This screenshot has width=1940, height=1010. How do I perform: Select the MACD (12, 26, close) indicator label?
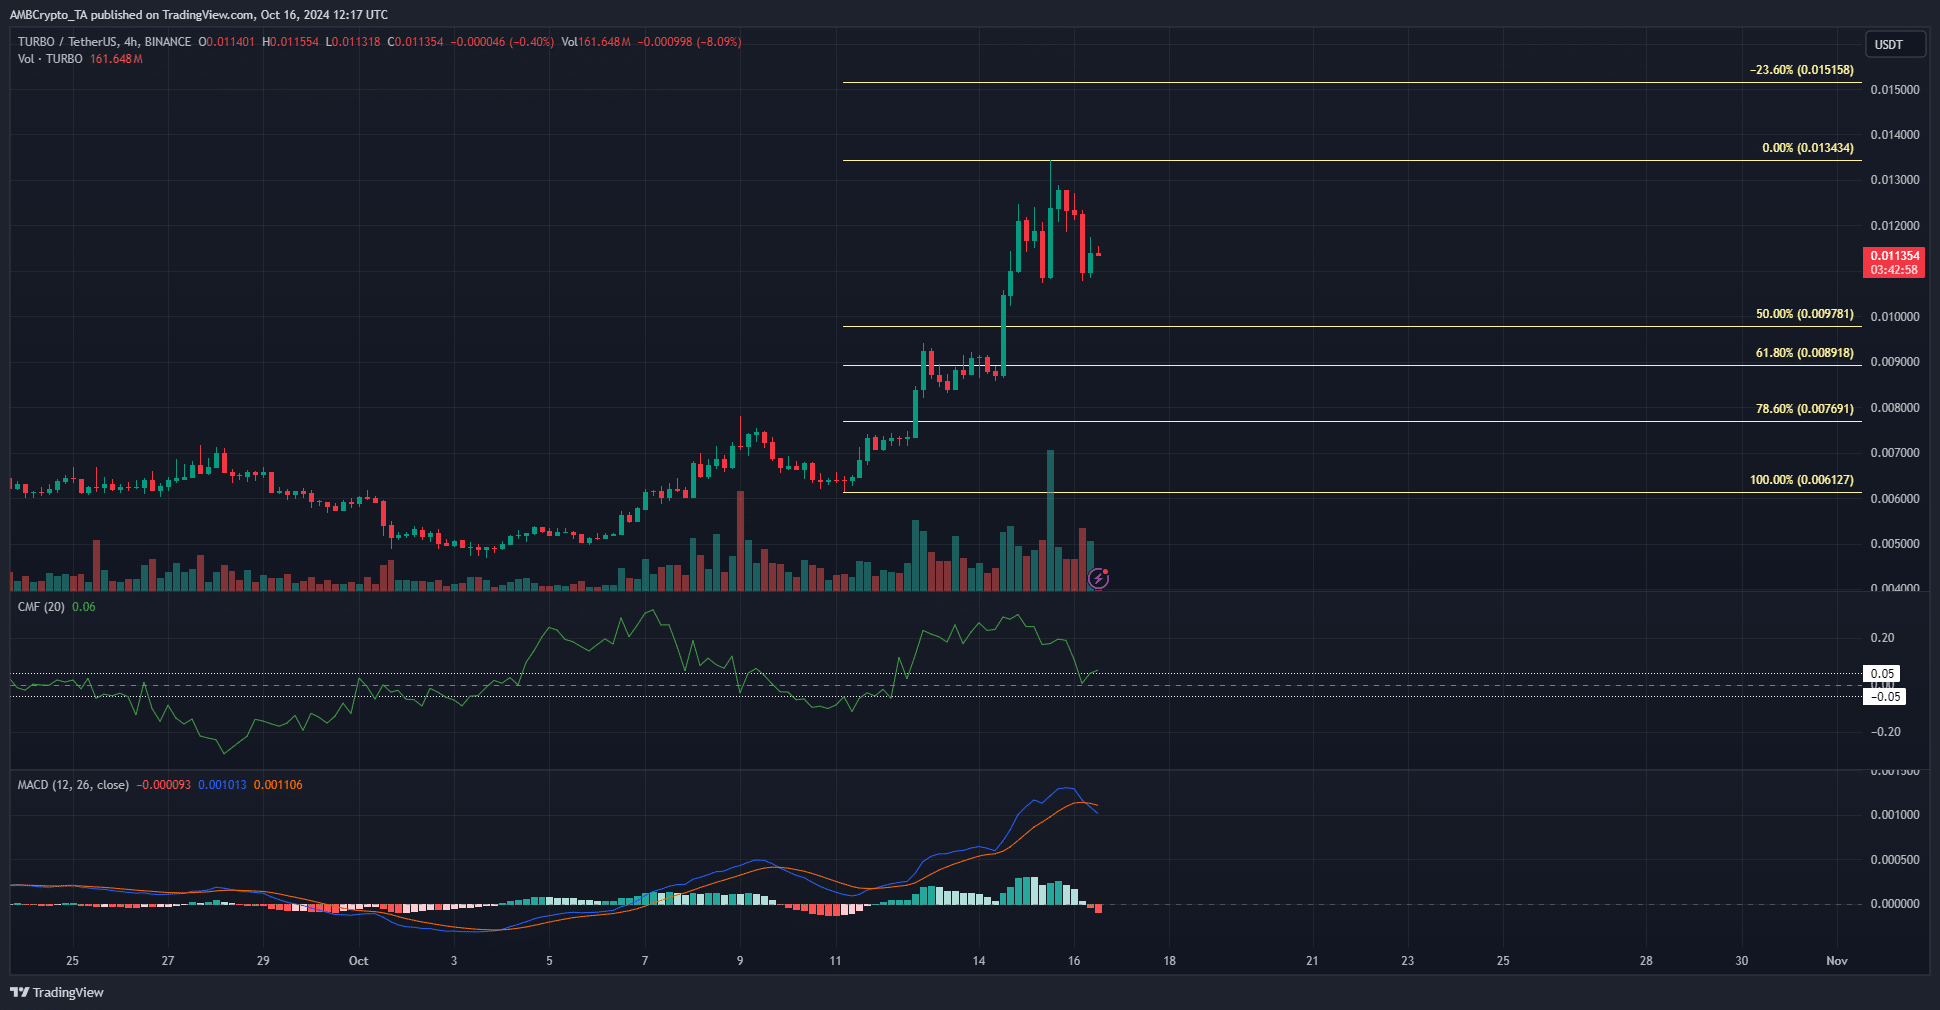73,785
